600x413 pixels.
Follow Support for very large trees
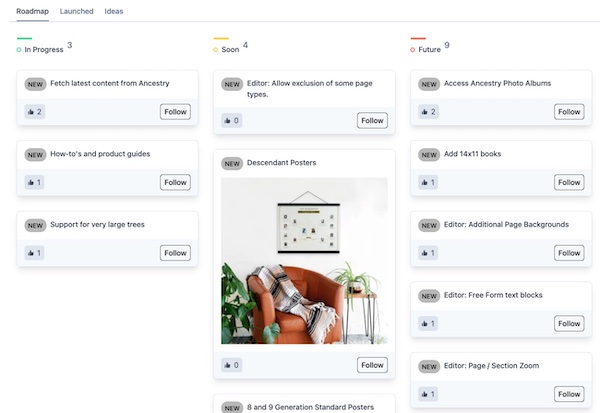[175, 253]
